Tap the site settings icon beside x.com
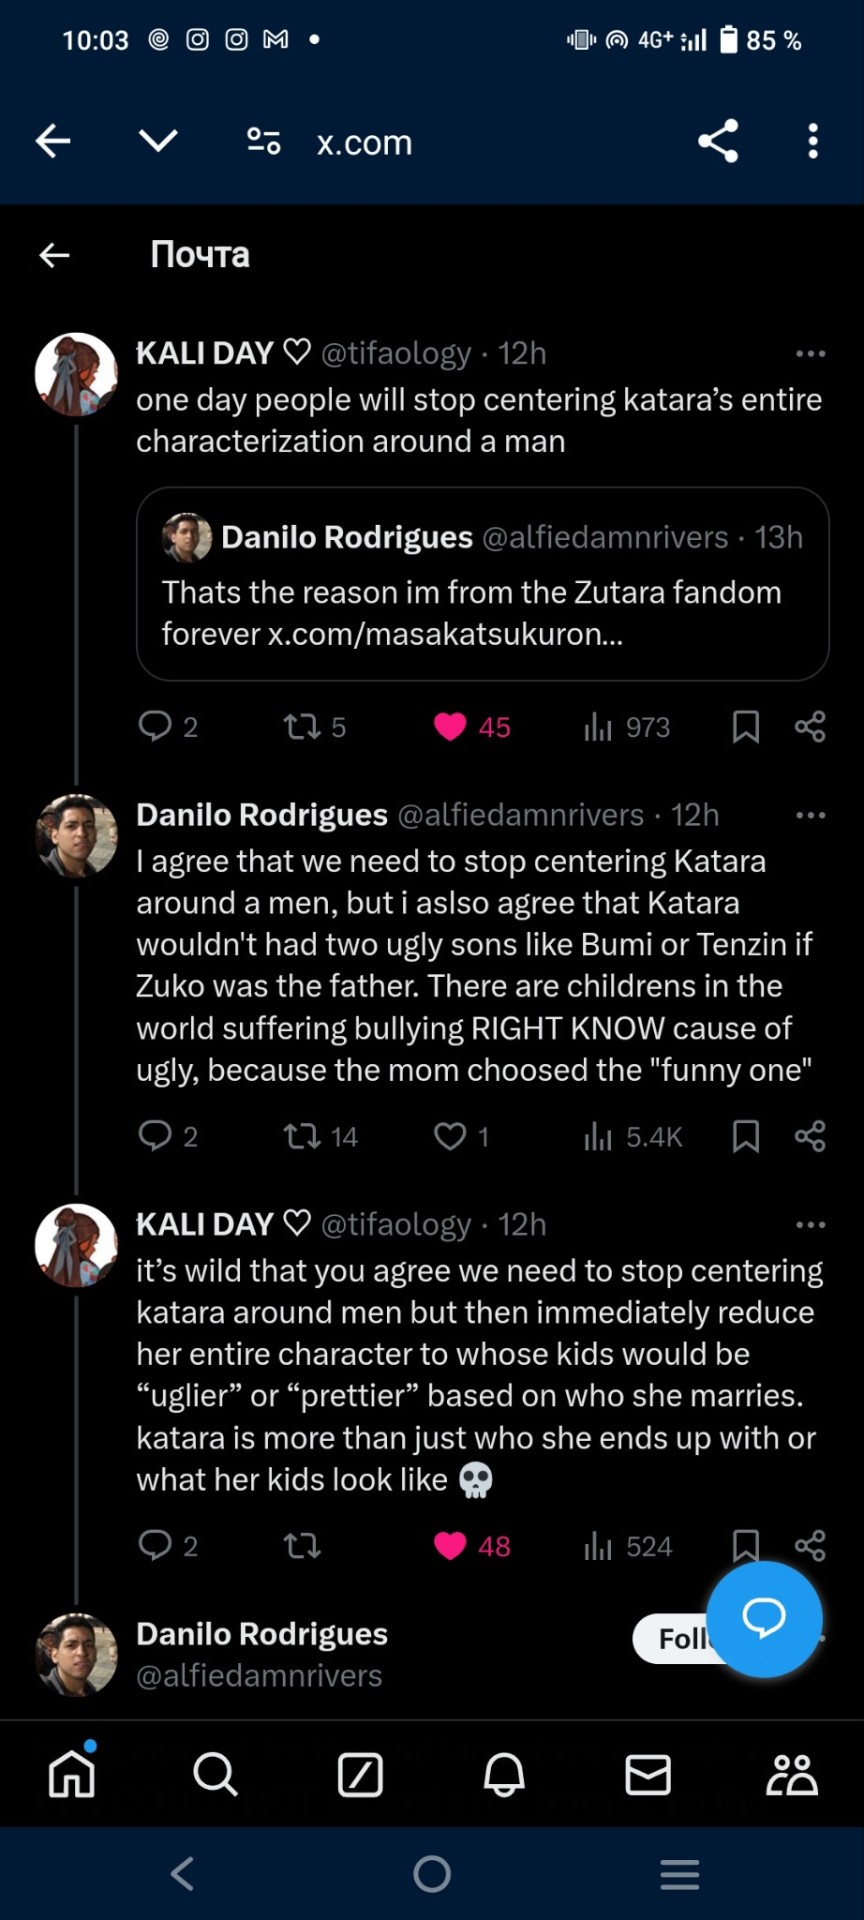 (x=264, y=141)
